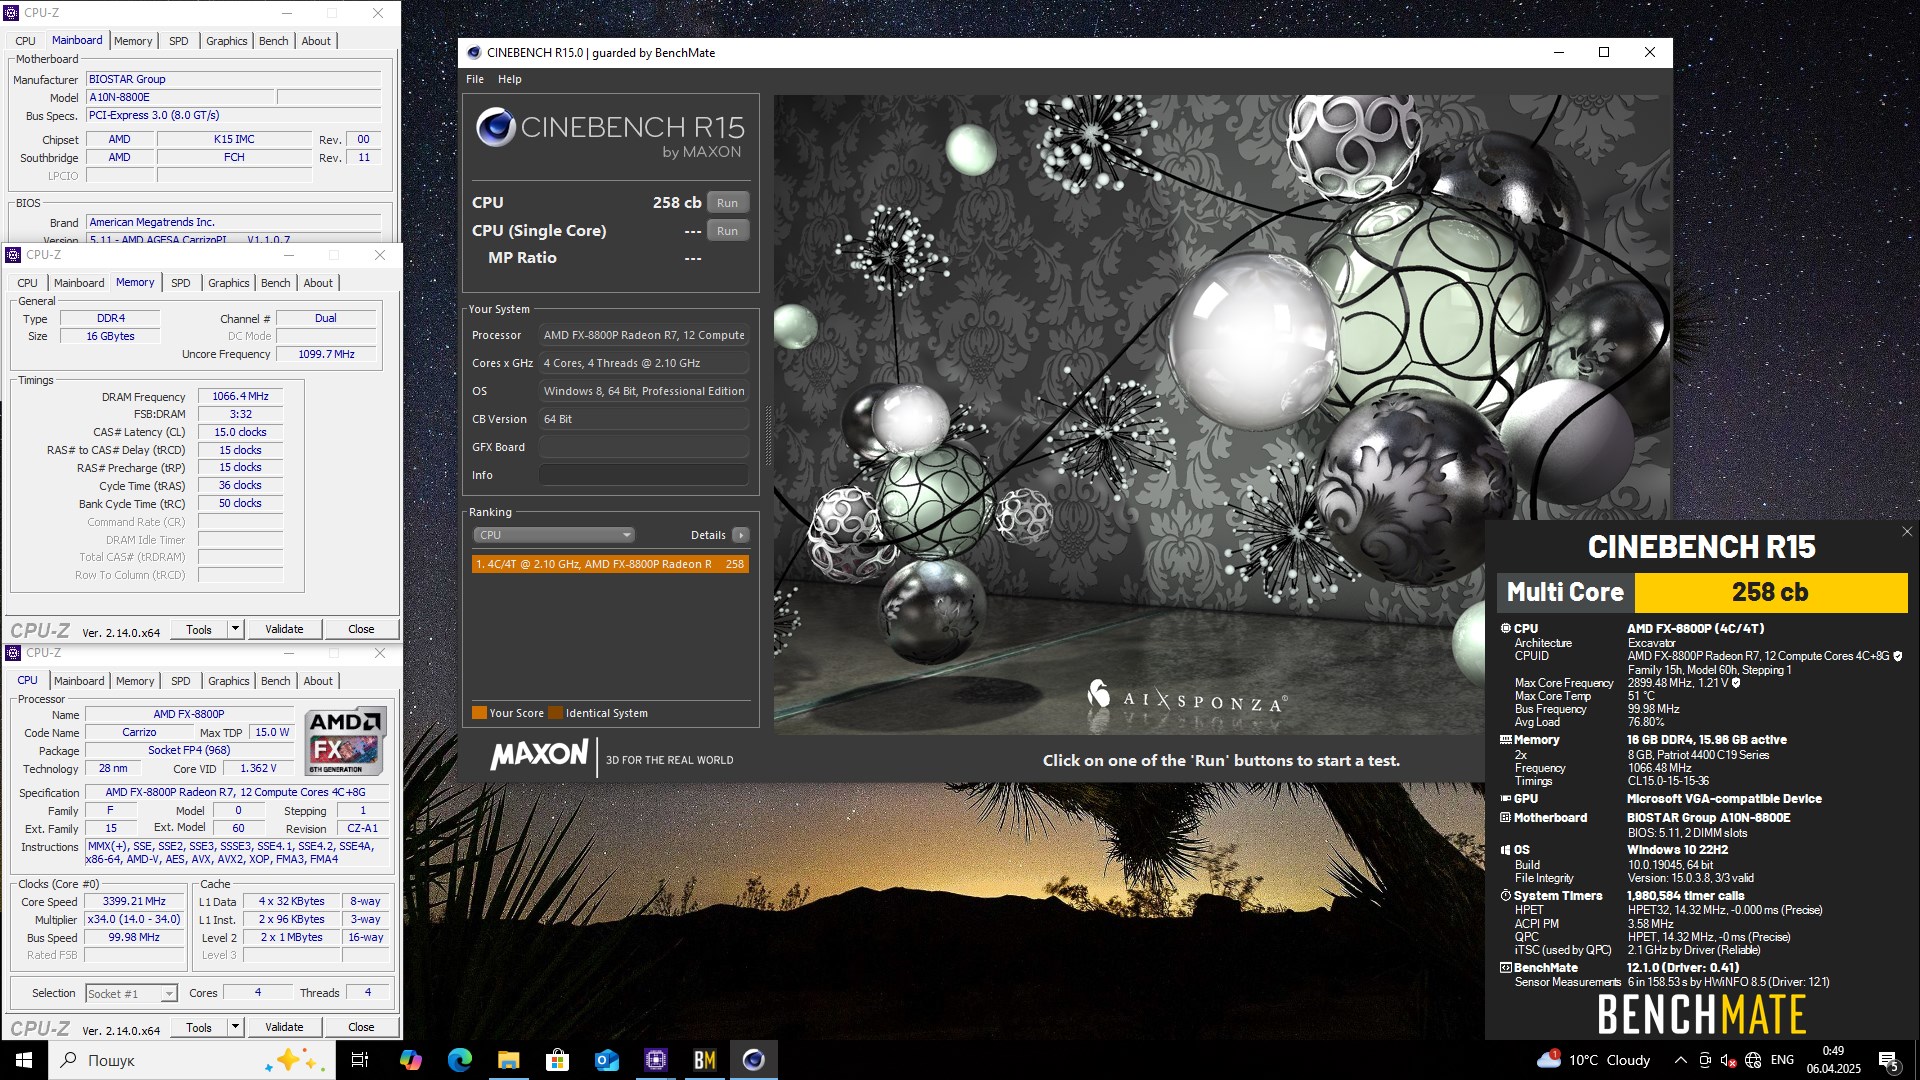Close the BenchMate result overlay

1907,532
